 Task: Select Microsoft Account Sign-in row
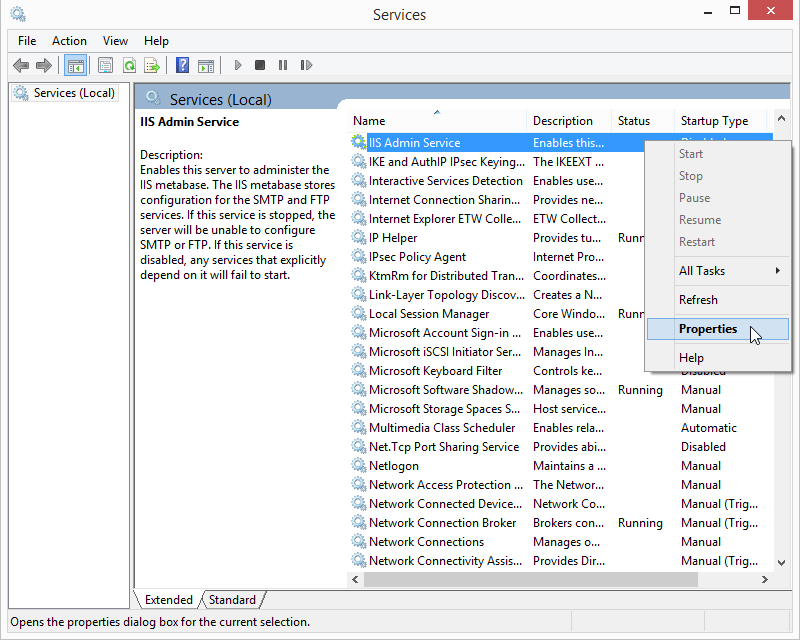click(x=497, y=333)
